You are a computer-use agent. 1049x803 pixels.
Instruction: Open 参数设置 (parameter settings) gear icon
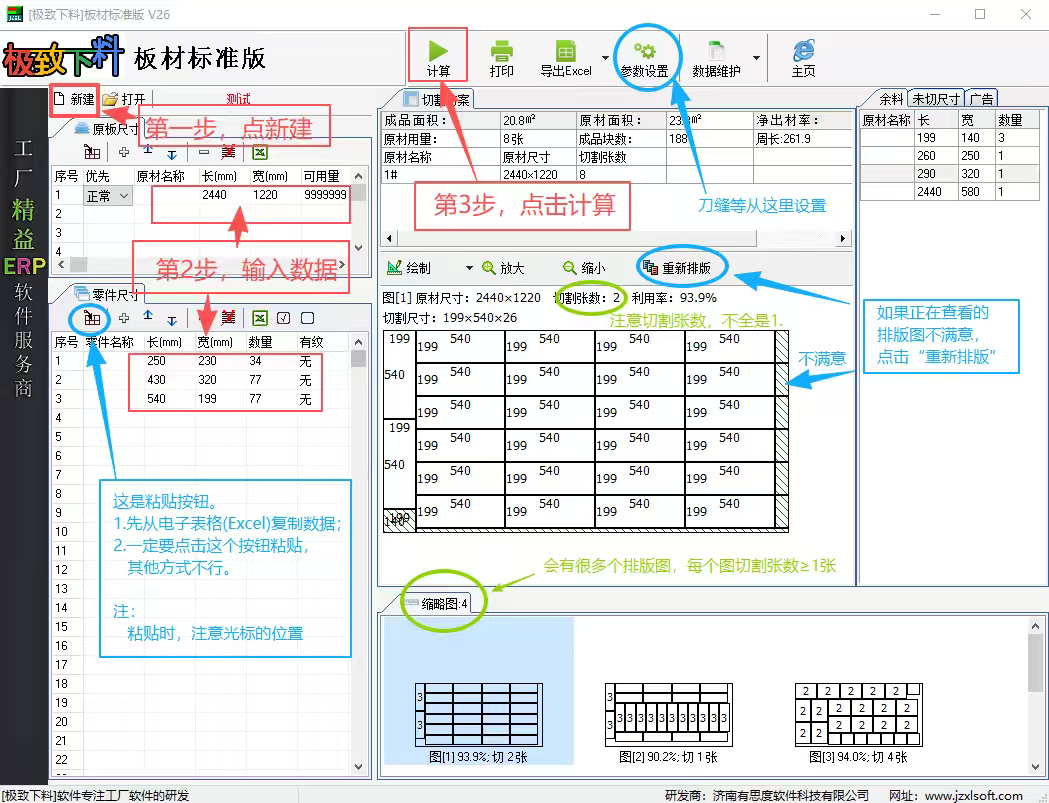646,52
